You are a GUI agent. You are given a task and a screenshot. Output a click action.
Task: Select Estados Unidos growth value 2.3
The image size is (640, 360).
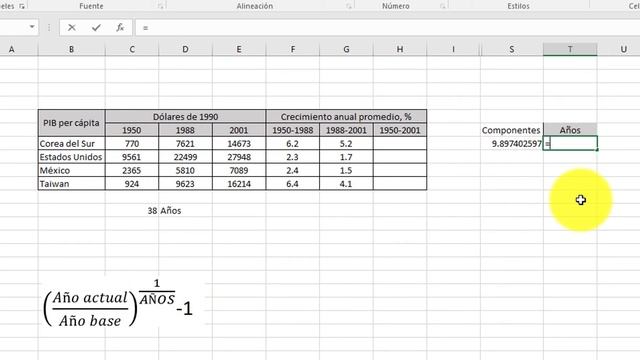(293, 157)
